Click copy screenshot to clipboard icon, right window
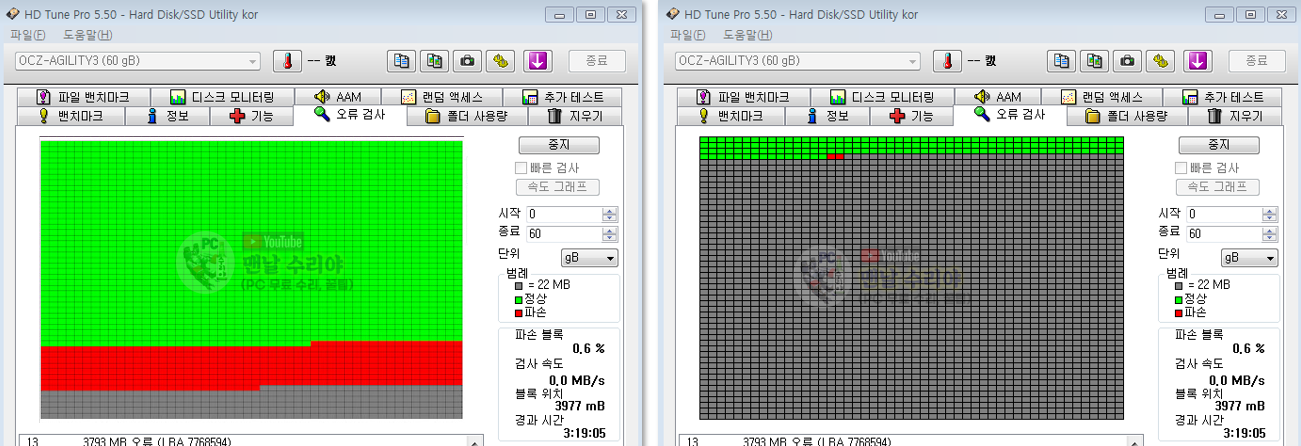 pyautogui.click(x=1094, y=61)
